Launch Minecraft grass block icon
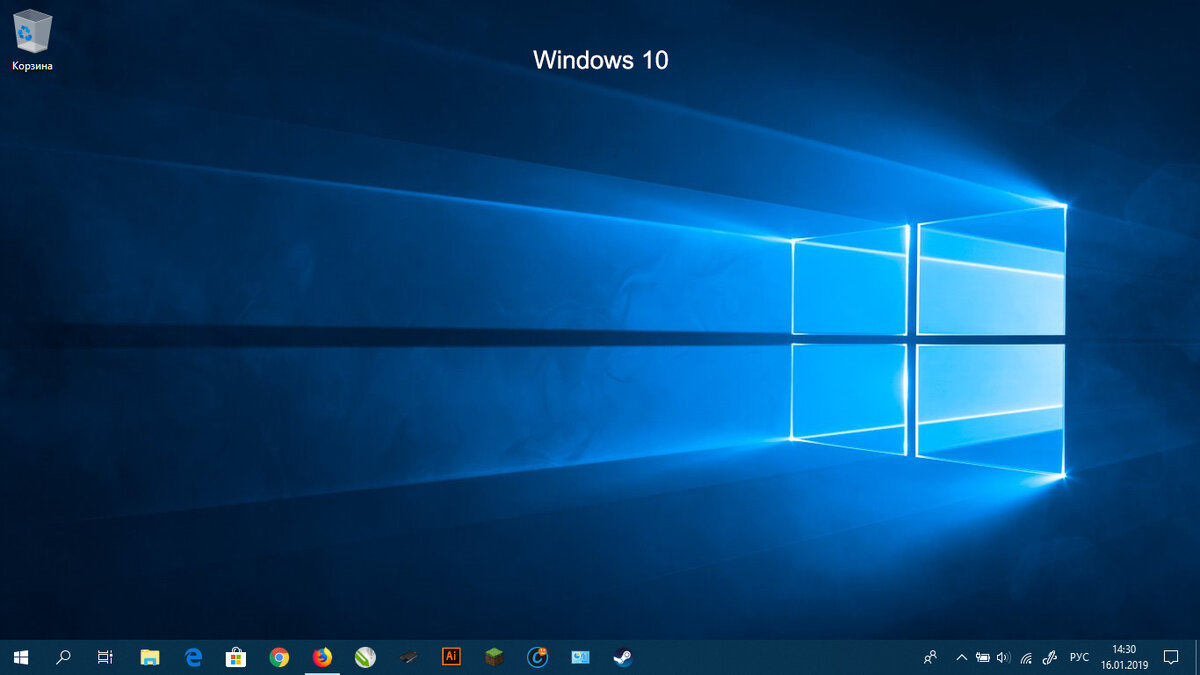The image size is (1200, 675). 494,657
